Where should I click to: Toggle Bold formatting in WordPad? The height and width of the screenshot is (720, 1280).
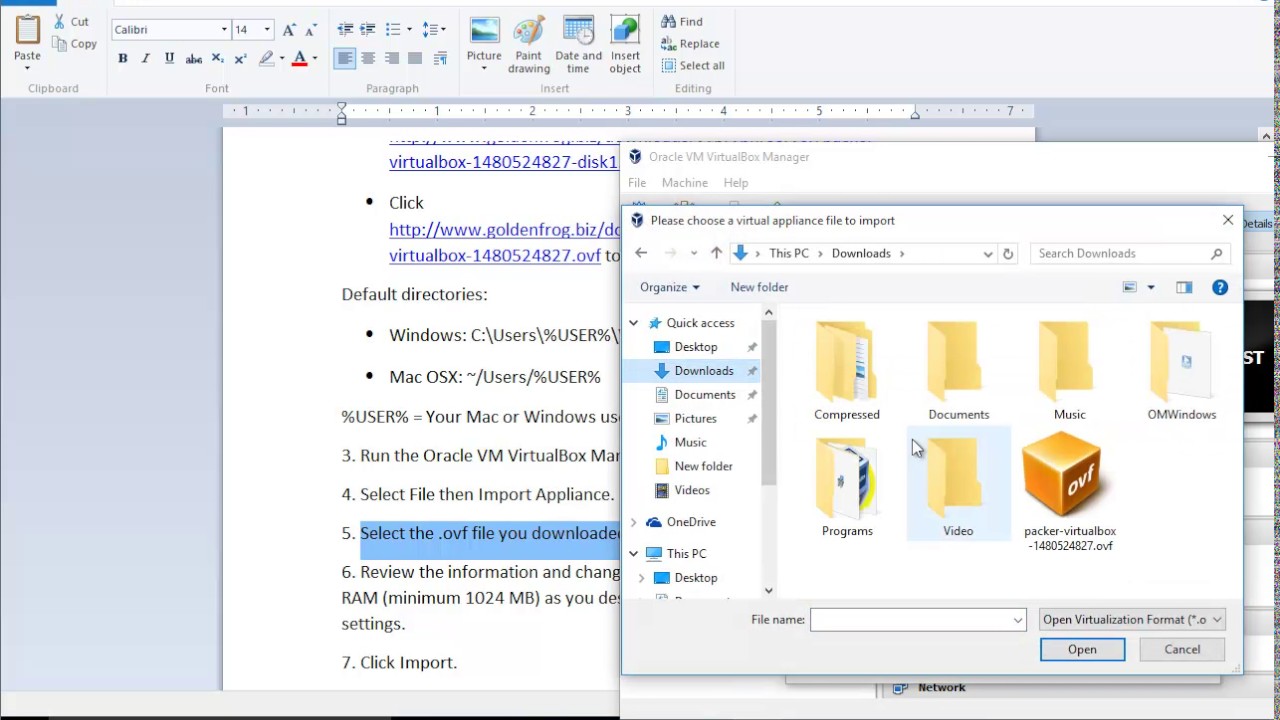122,59
